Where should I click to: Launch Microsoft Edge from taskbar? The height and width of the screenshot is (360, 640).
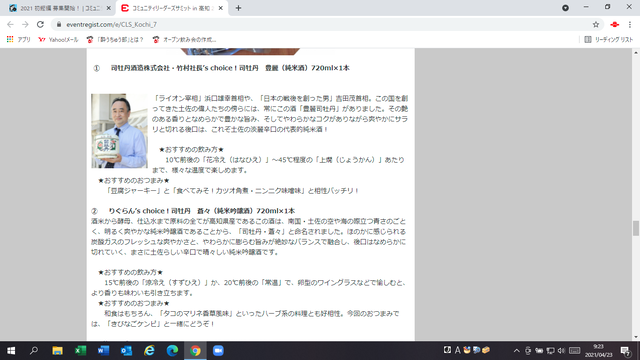tap(172, 351)
